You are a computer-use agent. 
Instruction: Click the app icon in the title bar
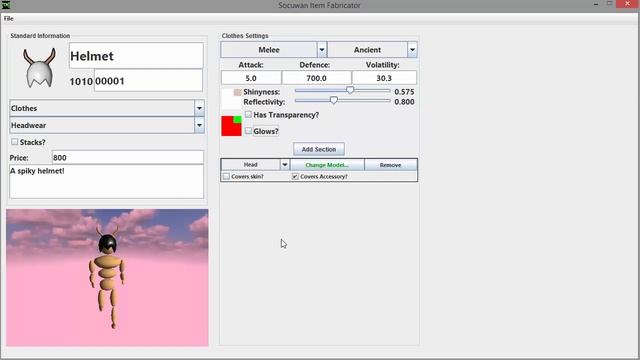click(6, 5)
